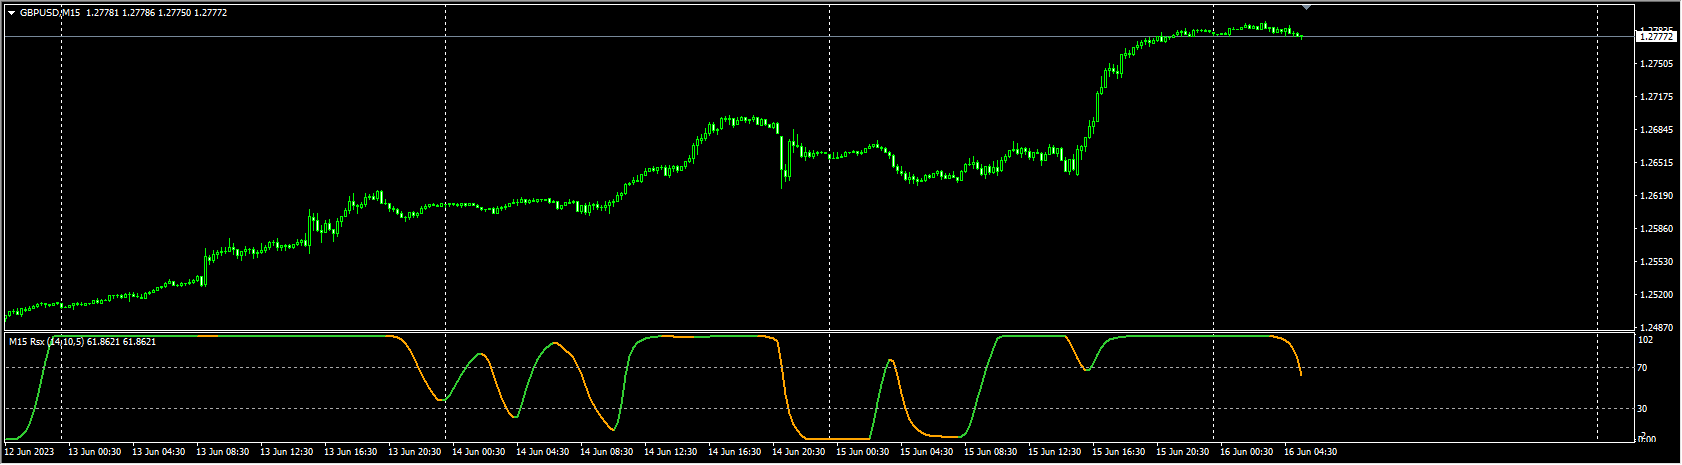The height and width of the screenshot is (465, 1682).
Task: Click the GBPUSD,M15 chart title text
Action: click(50, 13)
